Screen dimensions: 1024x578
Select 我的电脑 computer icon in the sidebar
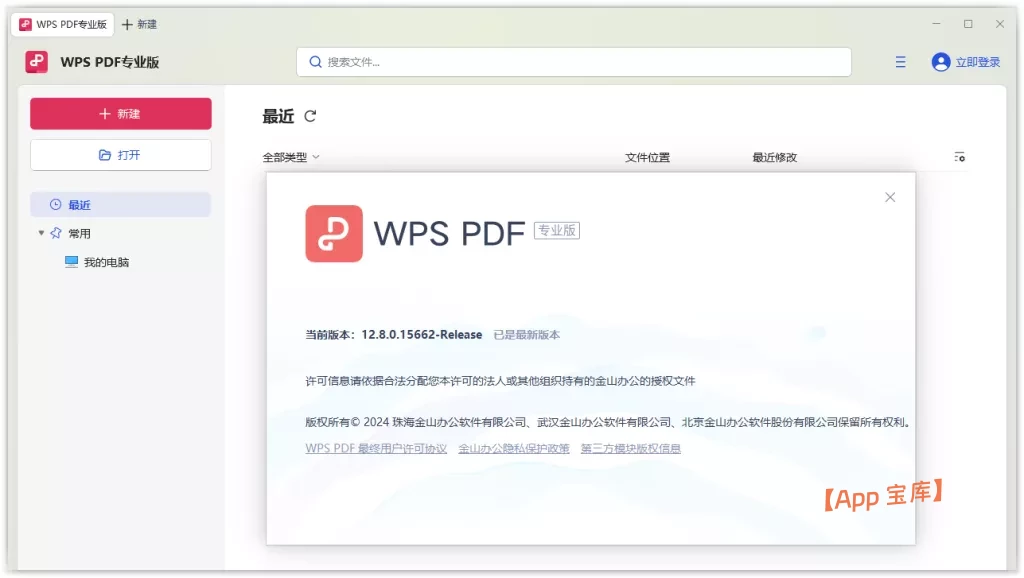tap(71, 262)
